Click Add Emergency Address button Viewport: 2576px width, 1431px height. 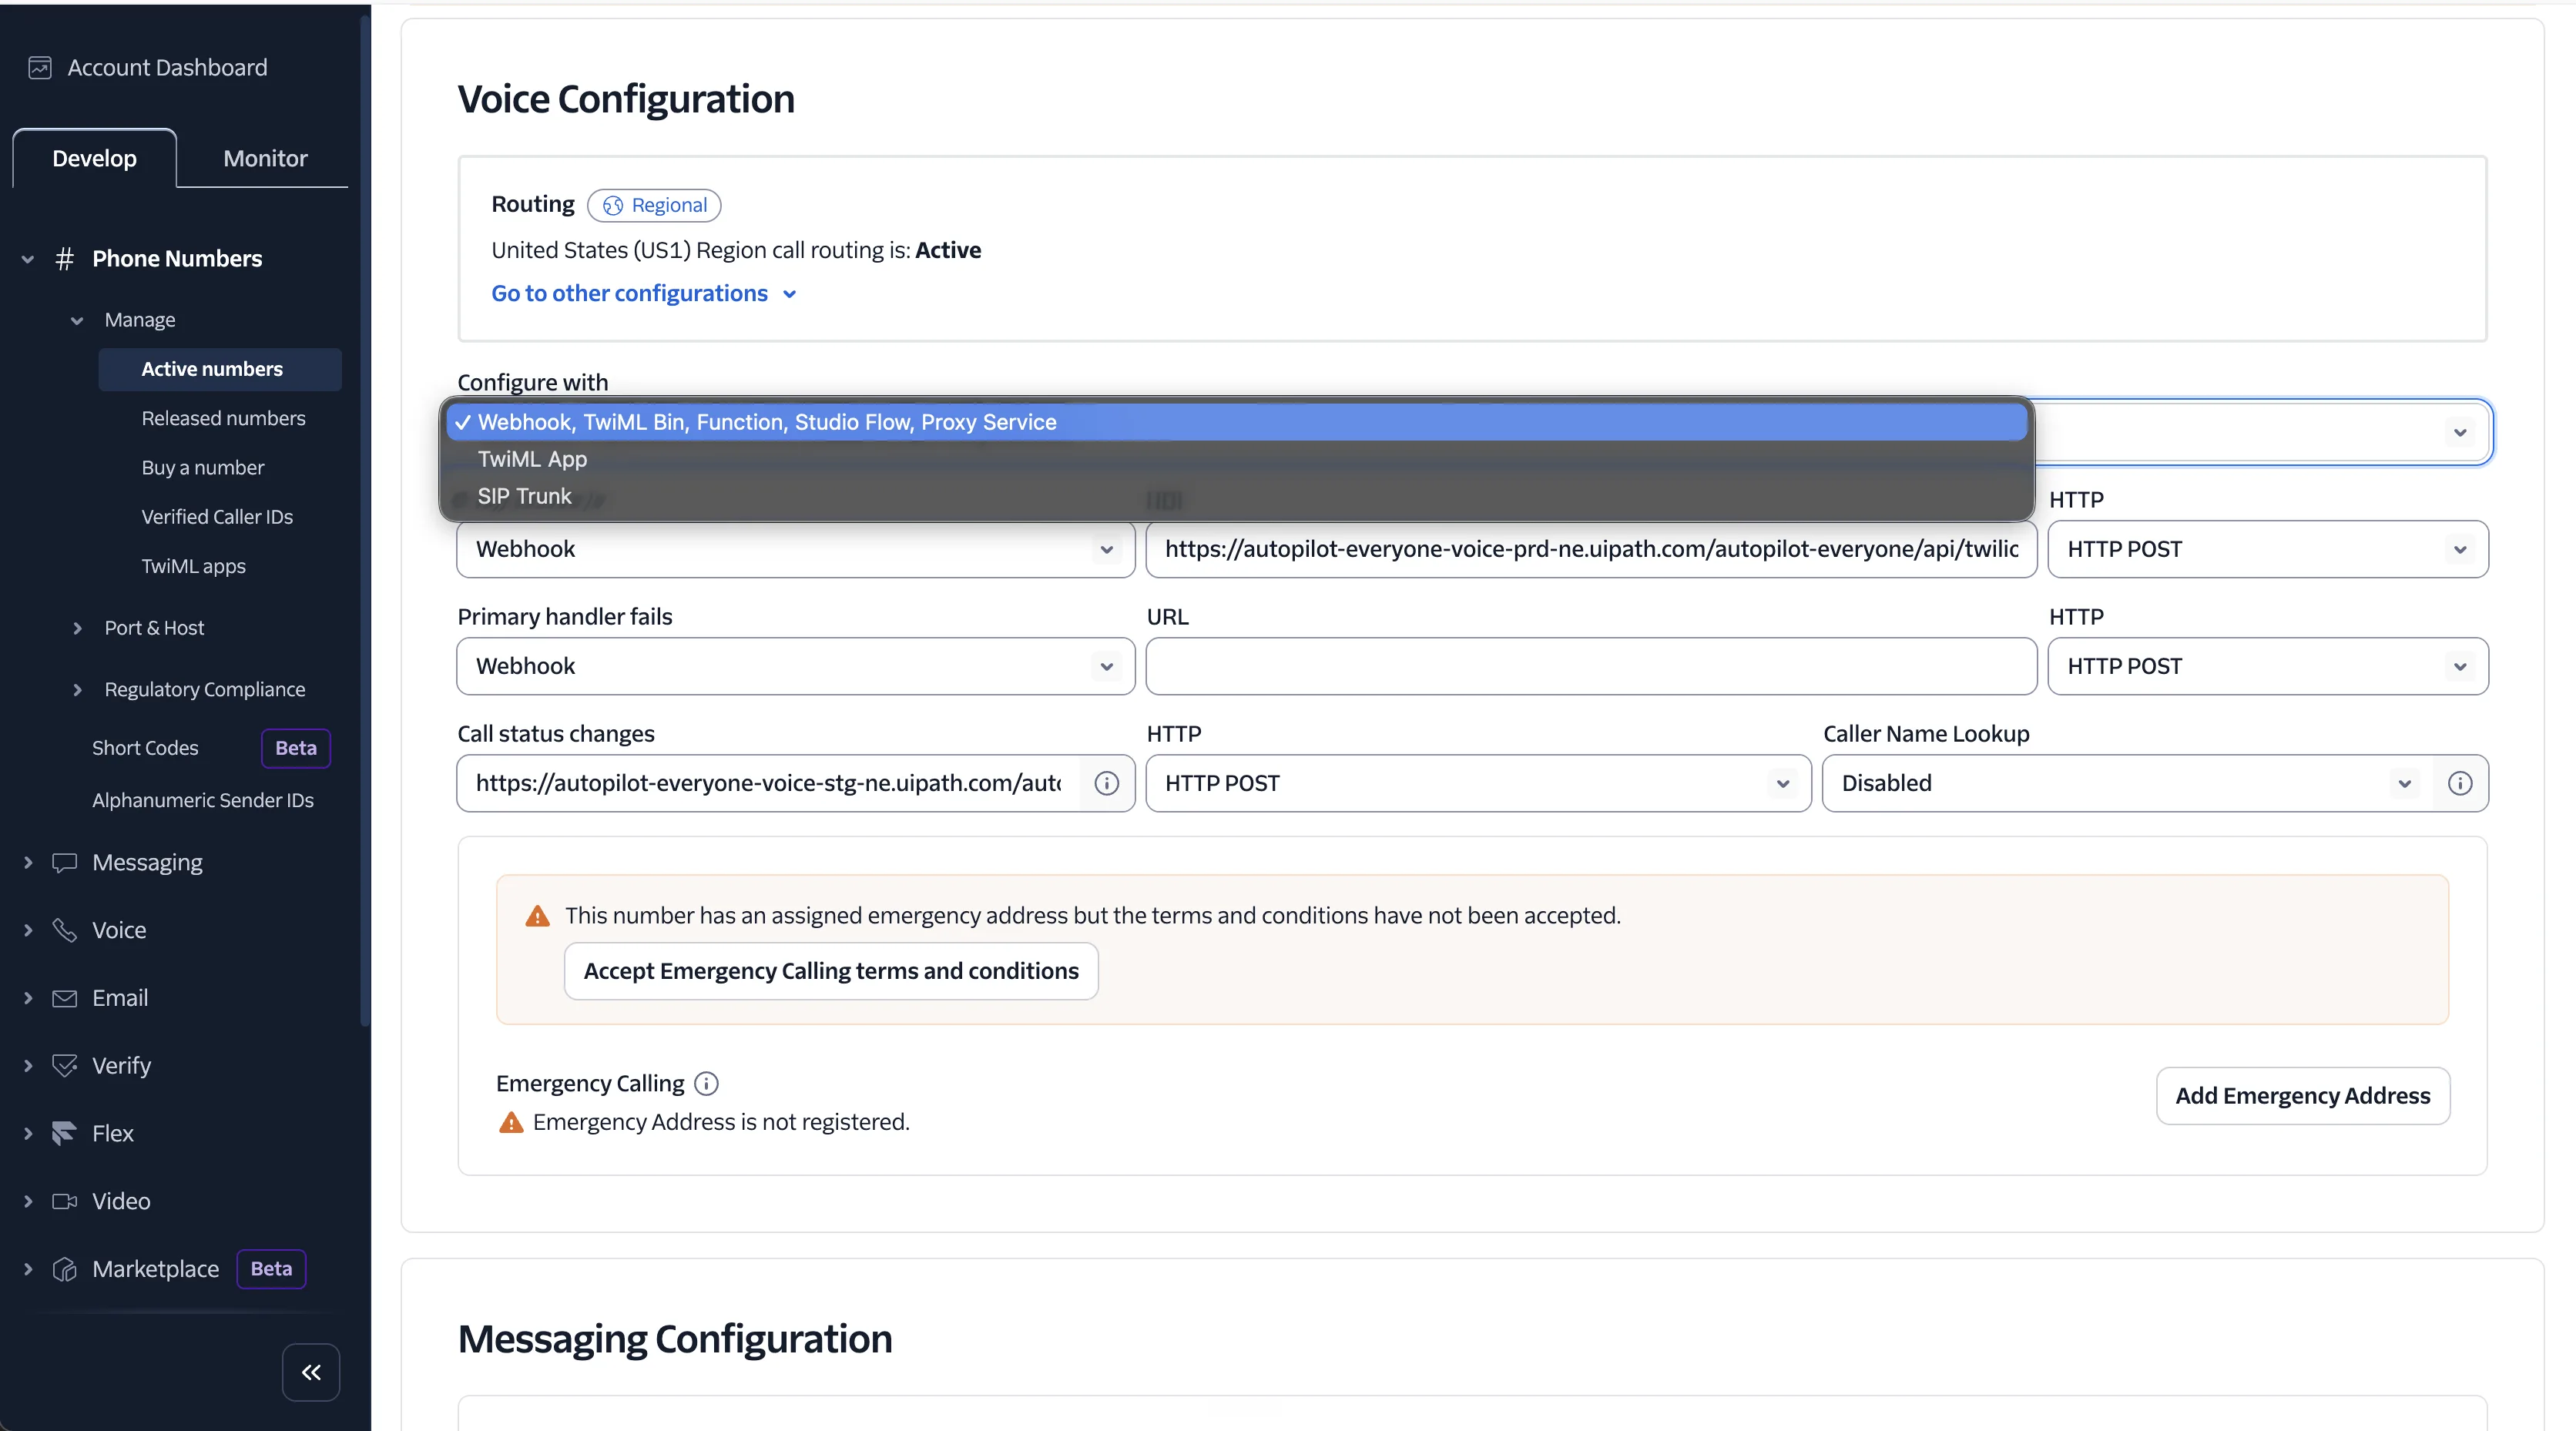(x=2303, y=1096)
